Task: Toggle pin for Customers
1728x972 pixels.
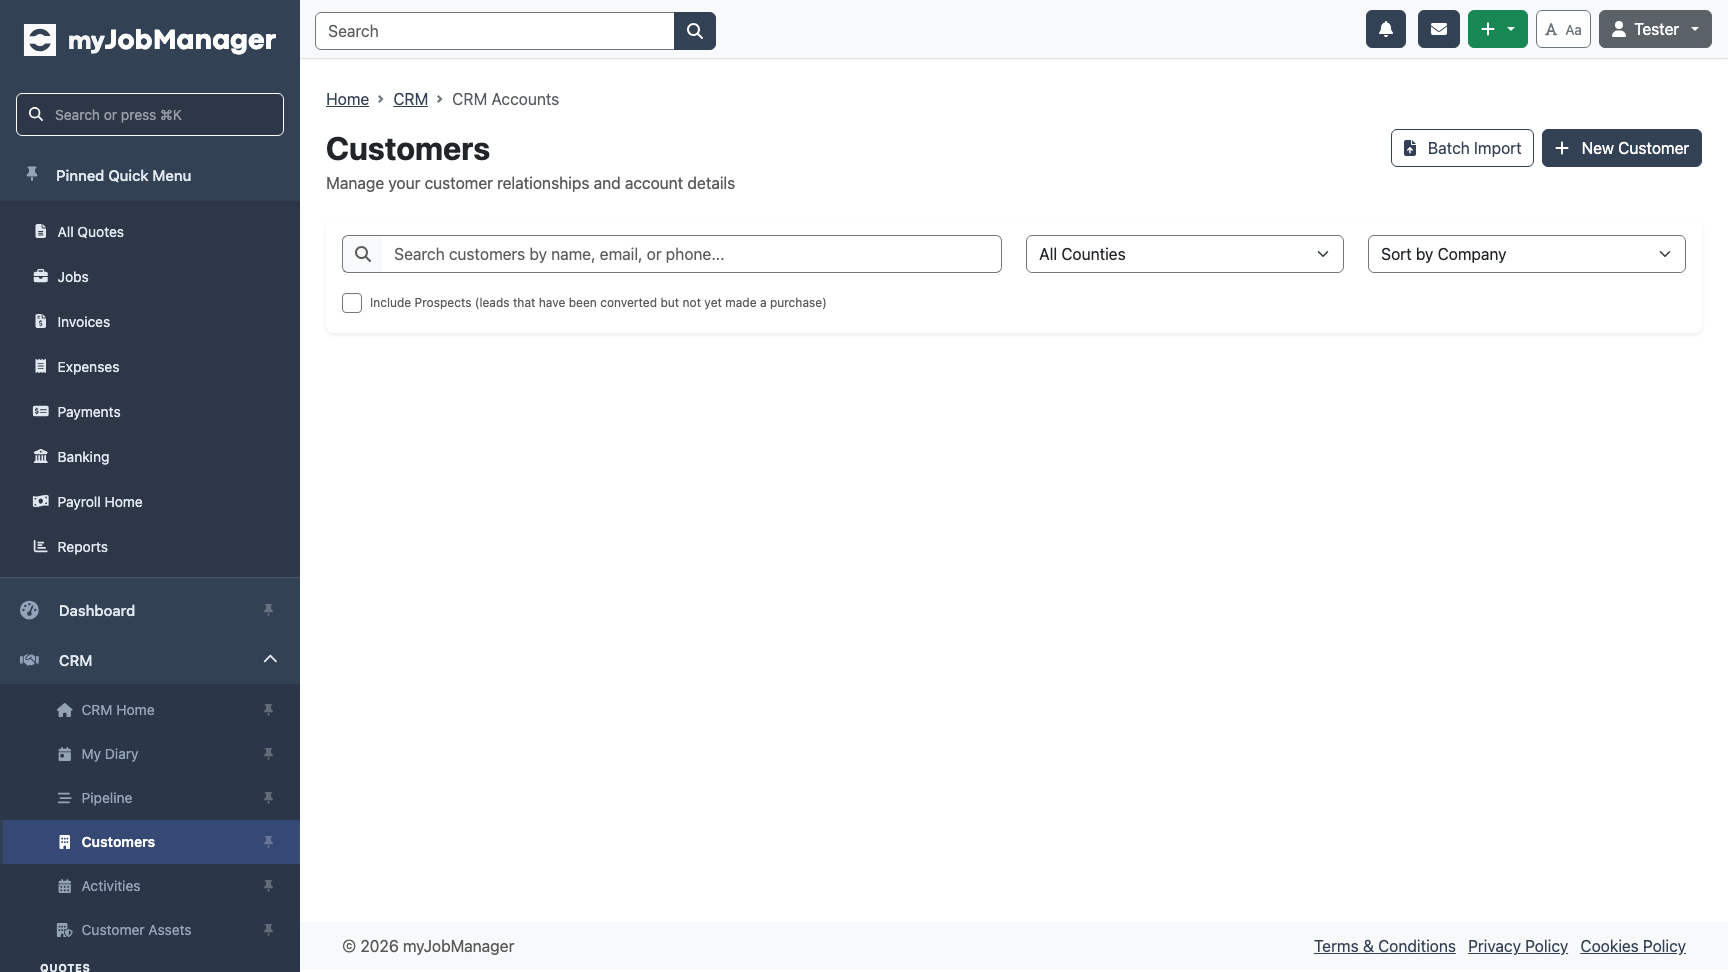Action: (x=268, y=842)
